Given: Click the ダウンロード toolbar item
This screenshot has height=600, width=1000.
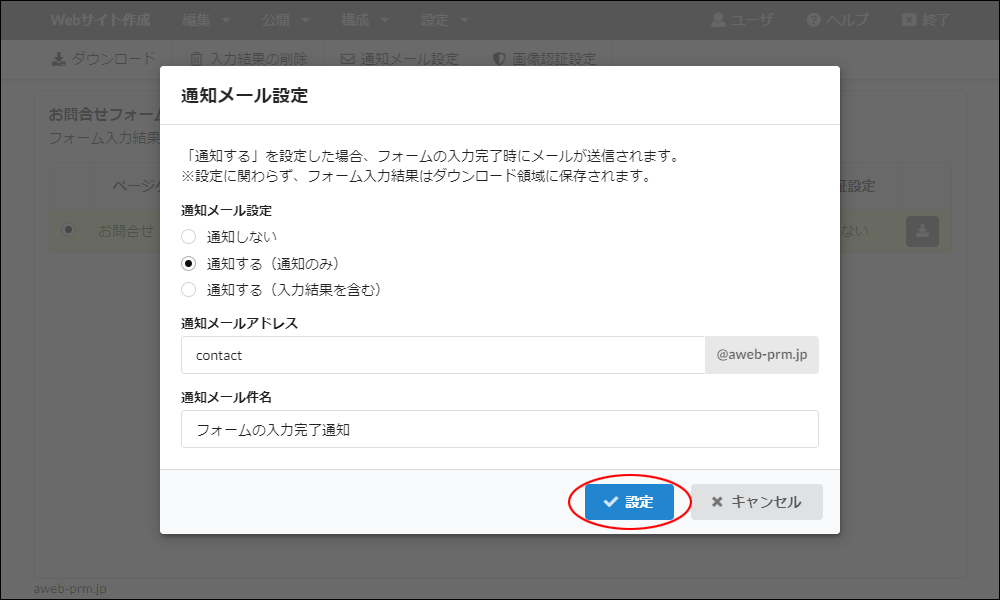Looking at the screenshot, I should pyautogui.click(x=103, y=59).
